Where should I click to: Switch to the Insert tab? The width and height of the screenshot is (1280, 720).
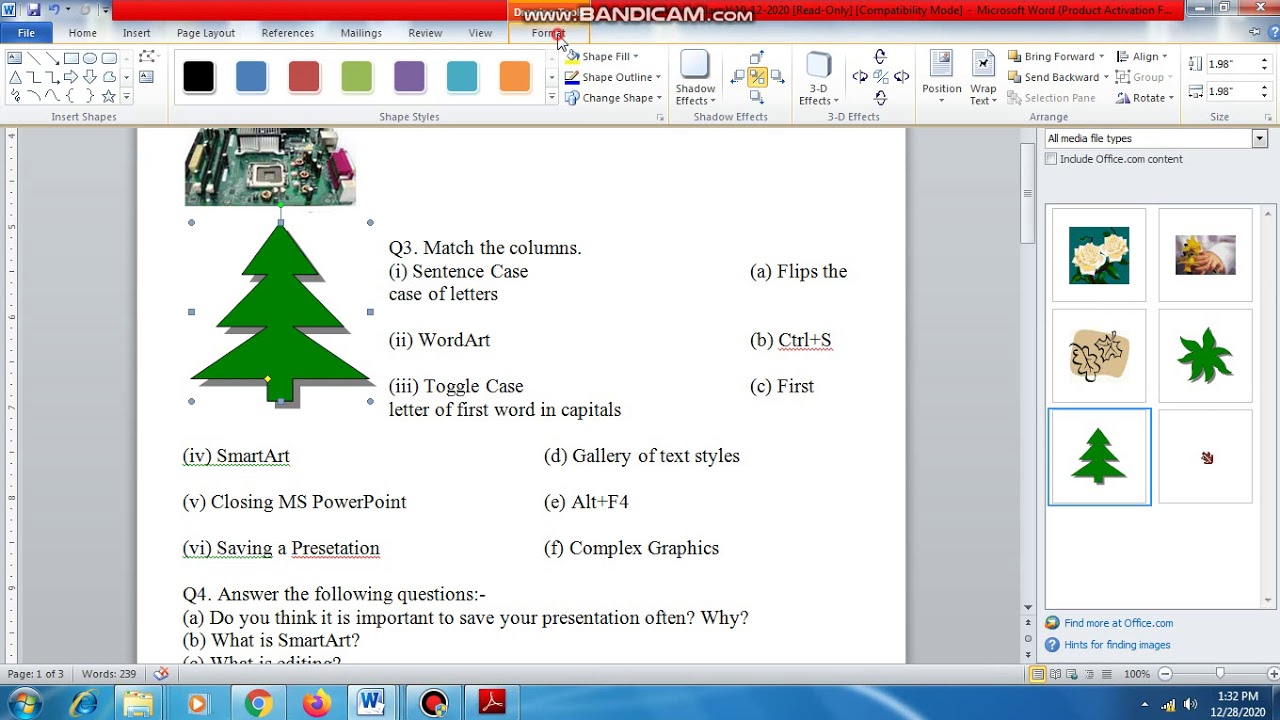point(136,33)
